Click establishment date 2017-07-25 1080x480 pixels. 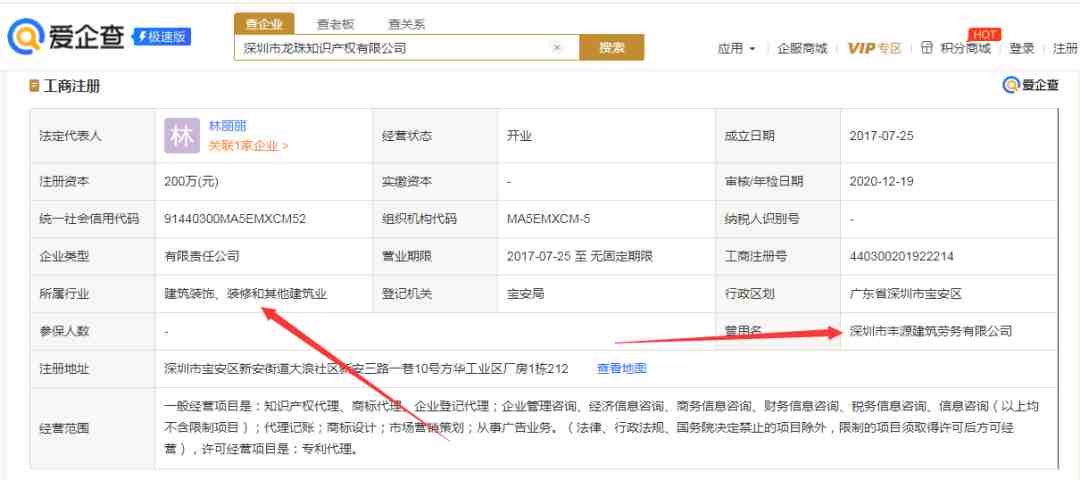point(882,136)
